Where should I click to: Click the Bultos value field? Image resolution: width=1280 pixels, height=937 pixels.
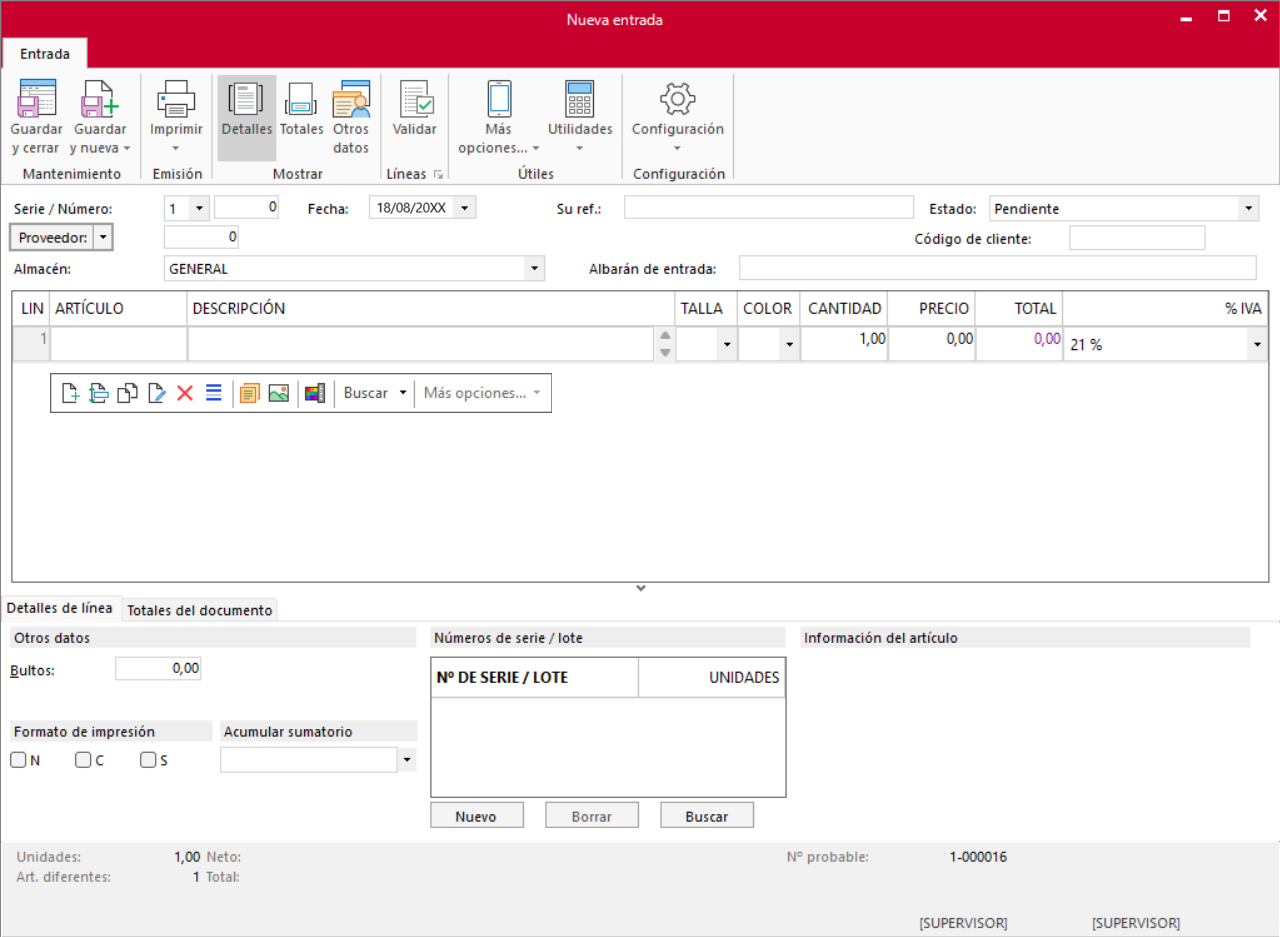[x=158, y=669]
